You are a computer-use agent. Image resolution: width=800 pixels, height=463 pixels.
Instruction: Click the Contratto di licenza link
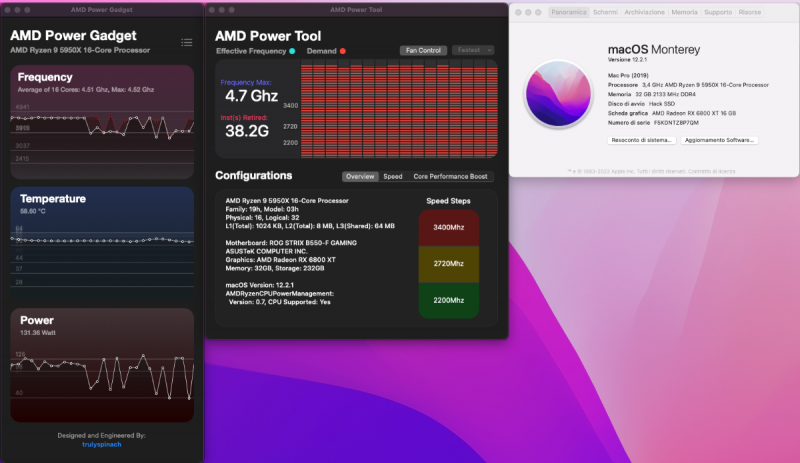tap(712, 172)
